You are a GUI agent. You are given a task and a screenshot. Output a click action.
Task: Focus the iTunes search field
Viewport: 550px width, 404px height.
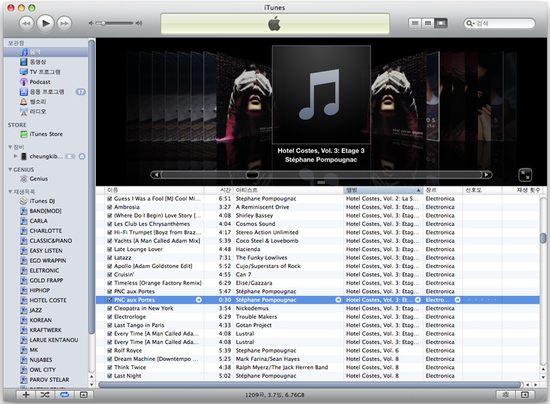pyautogui.click(x=499, y=23)
